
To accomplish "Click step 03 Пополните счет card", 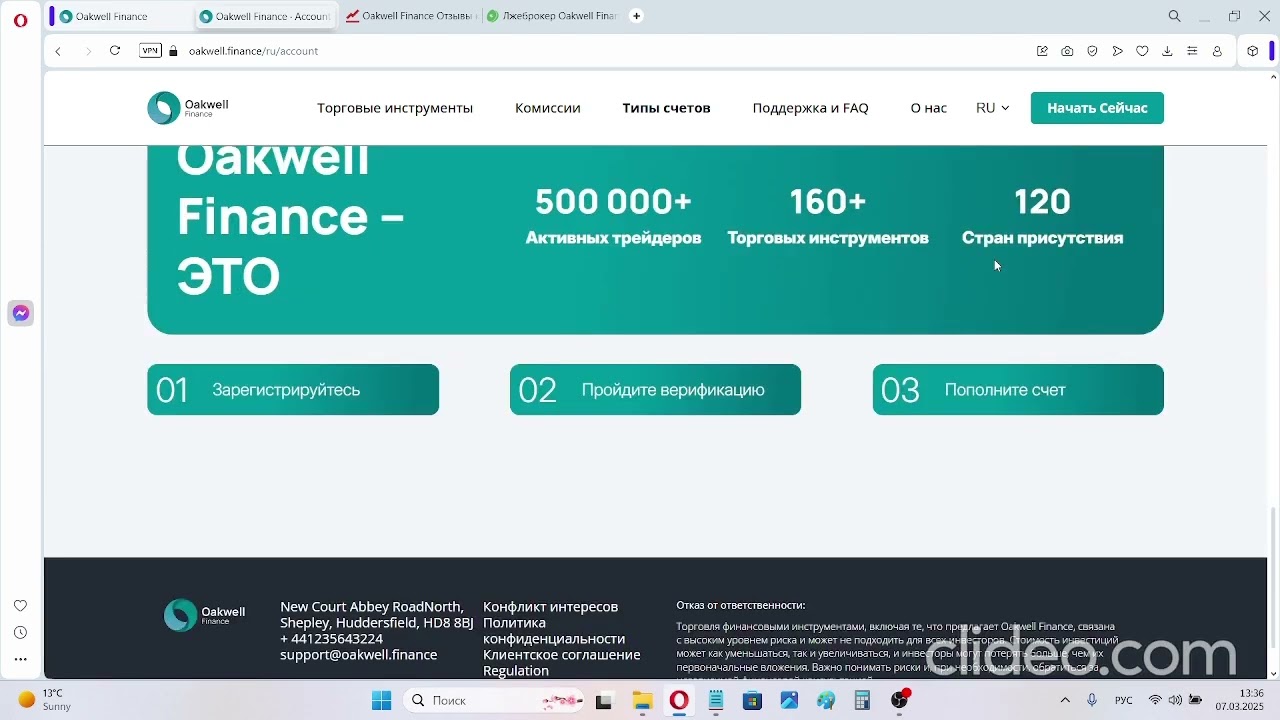I will [1018, 389].
